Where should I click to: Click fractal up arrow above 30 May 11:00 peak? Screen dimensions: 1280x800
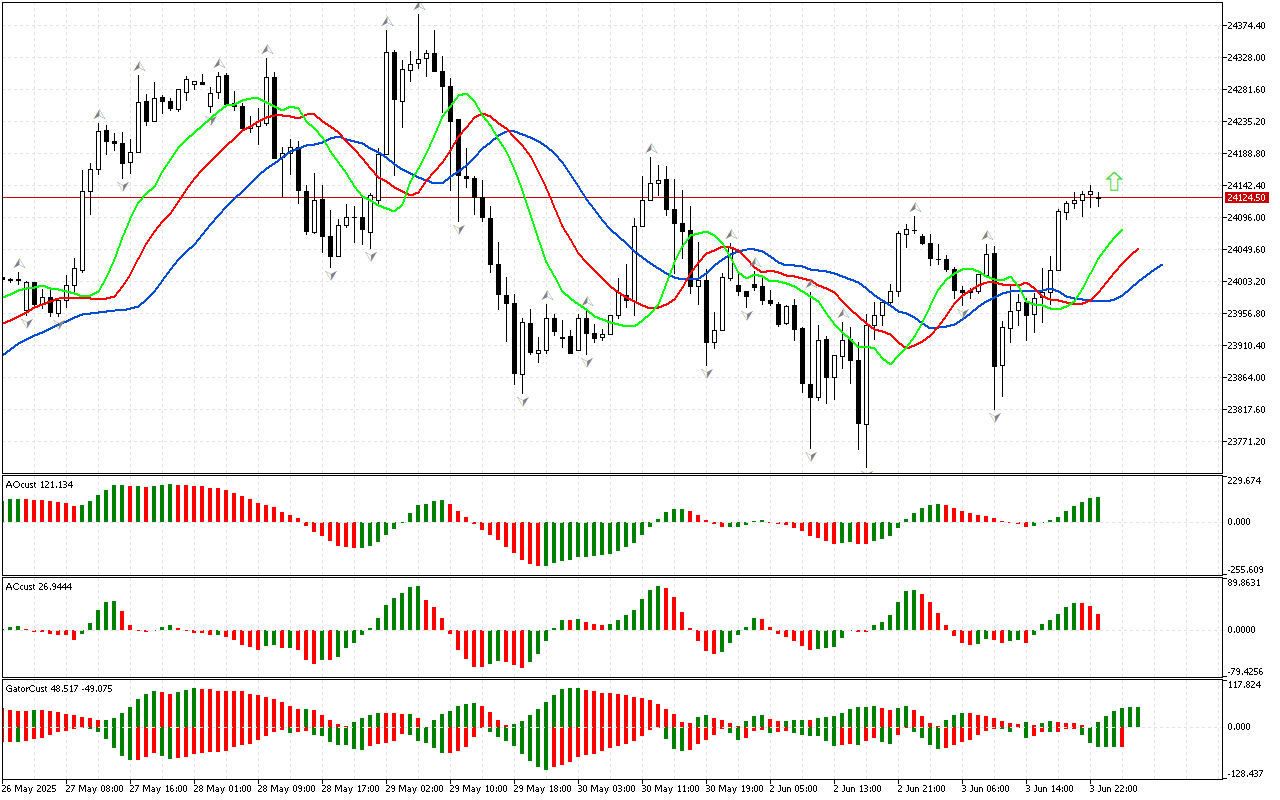click(651, 148)
